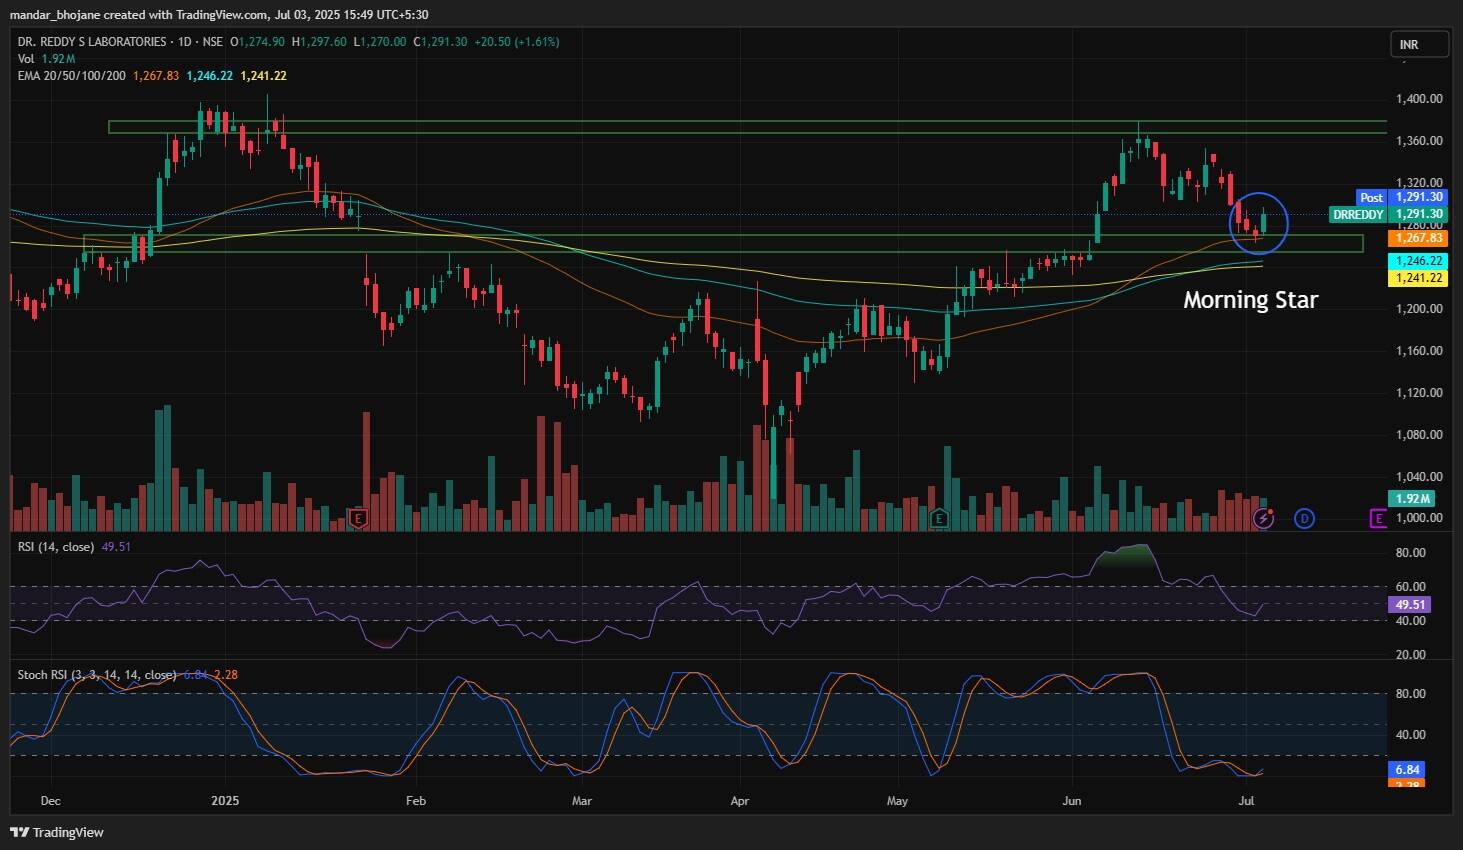Image resolution: width=1463 pixels, height=850 pixels.
Task: Click the O1,274.90 open value in header
Action: [258, 42]
